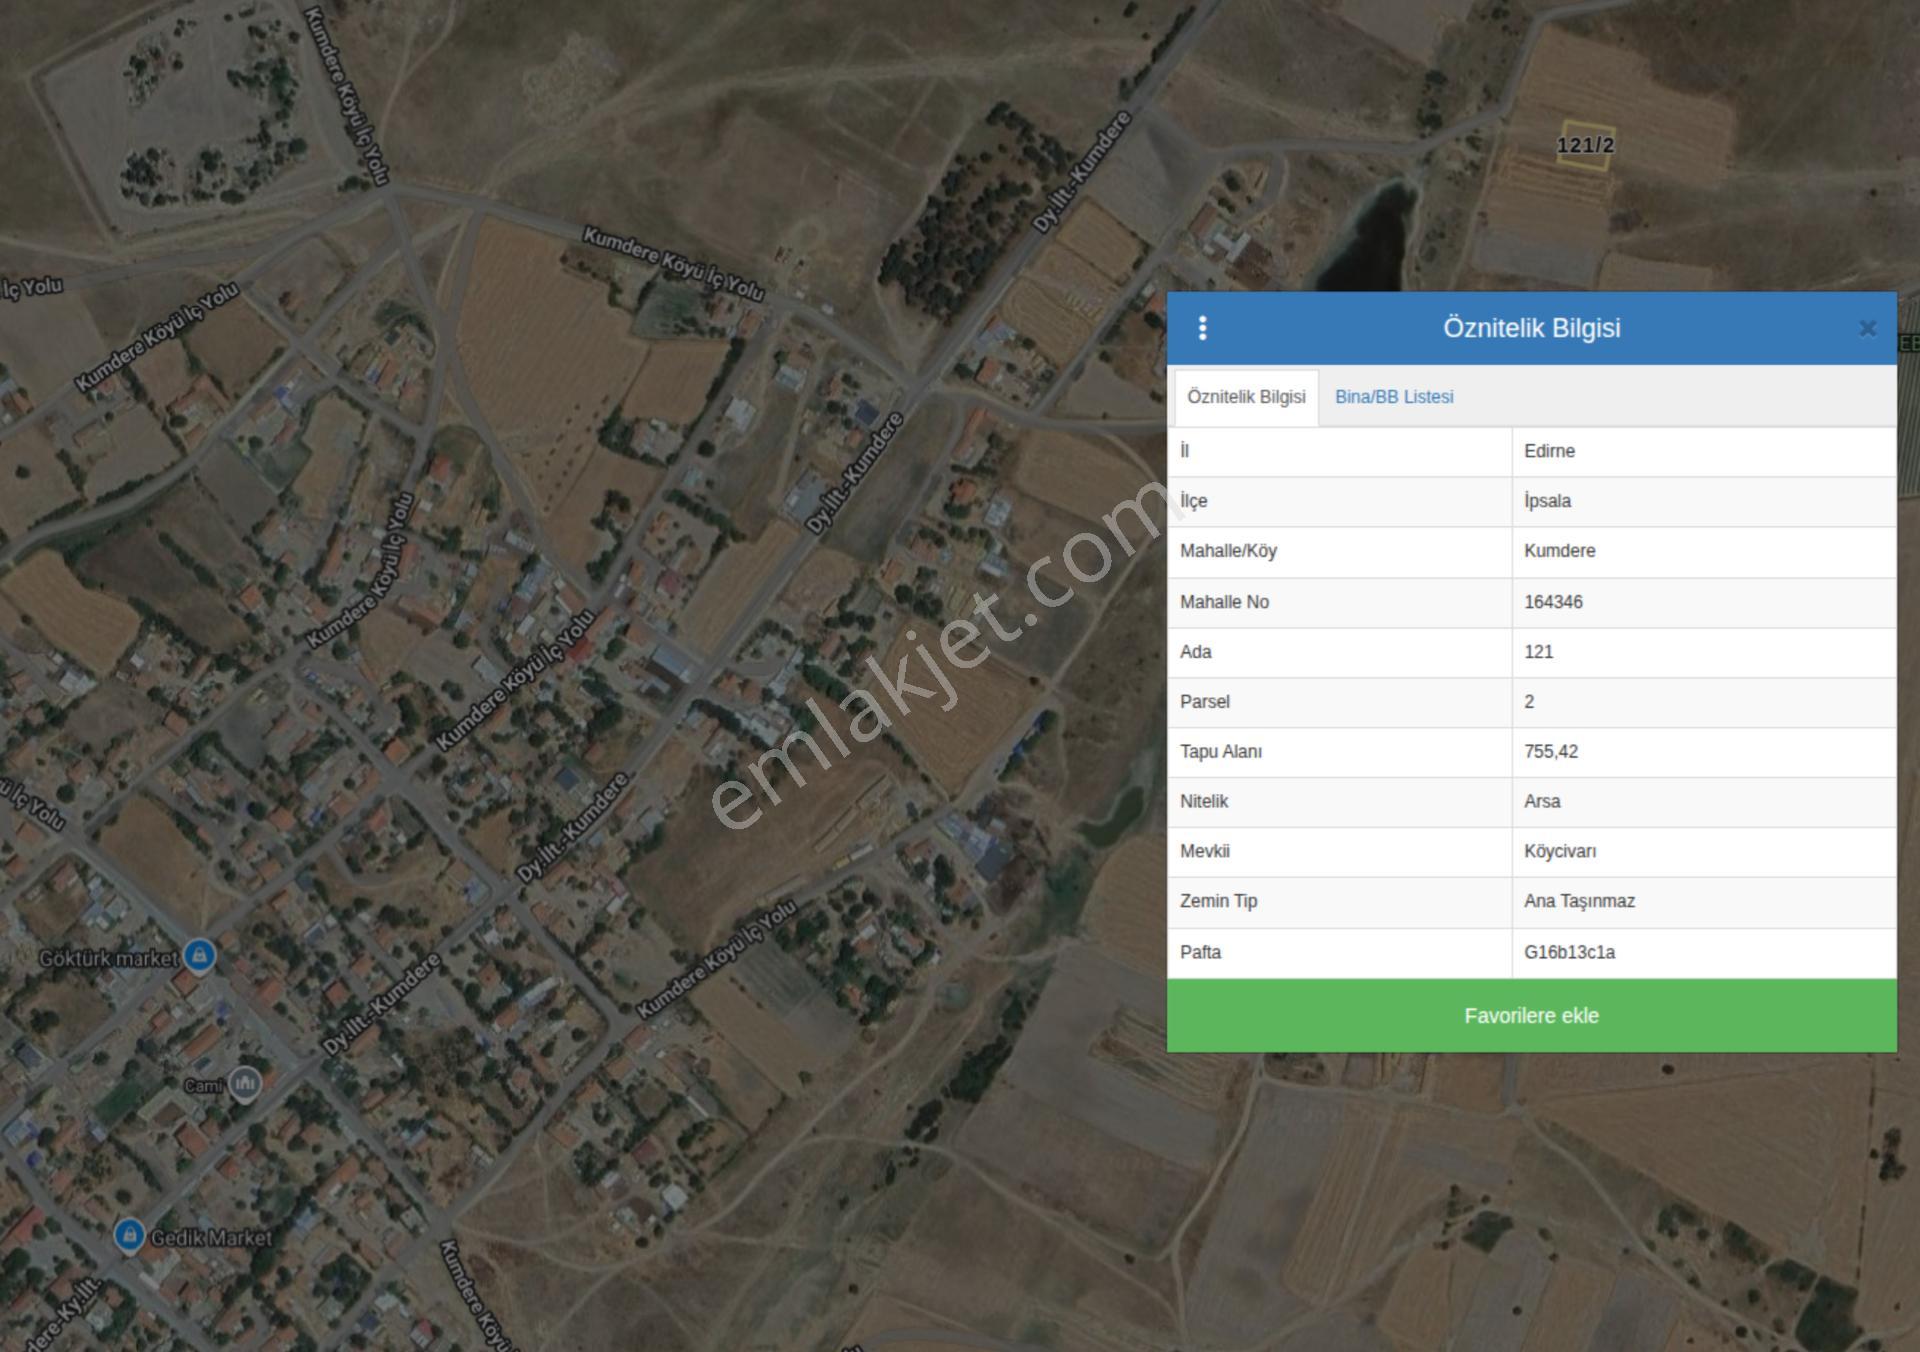
Task: Click the Mahalle/Köy row label
Action: click(1228, 551)
